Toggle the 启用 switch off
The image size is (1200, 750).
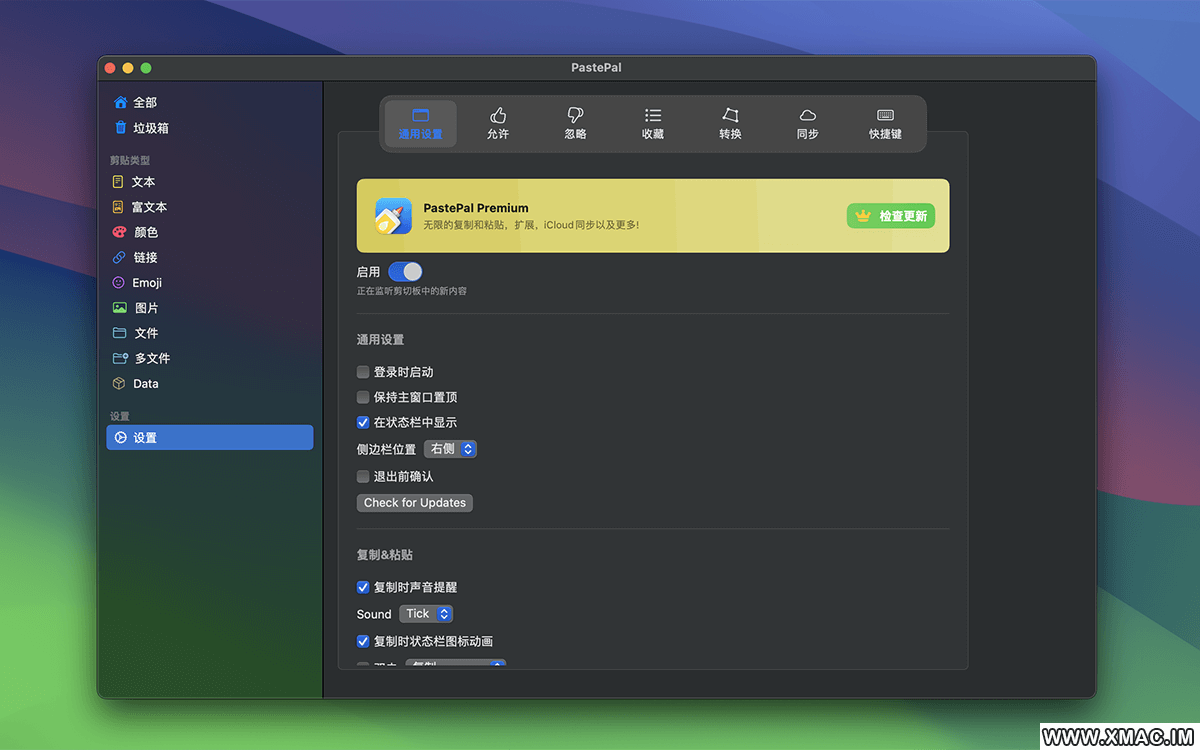[405, 272]
